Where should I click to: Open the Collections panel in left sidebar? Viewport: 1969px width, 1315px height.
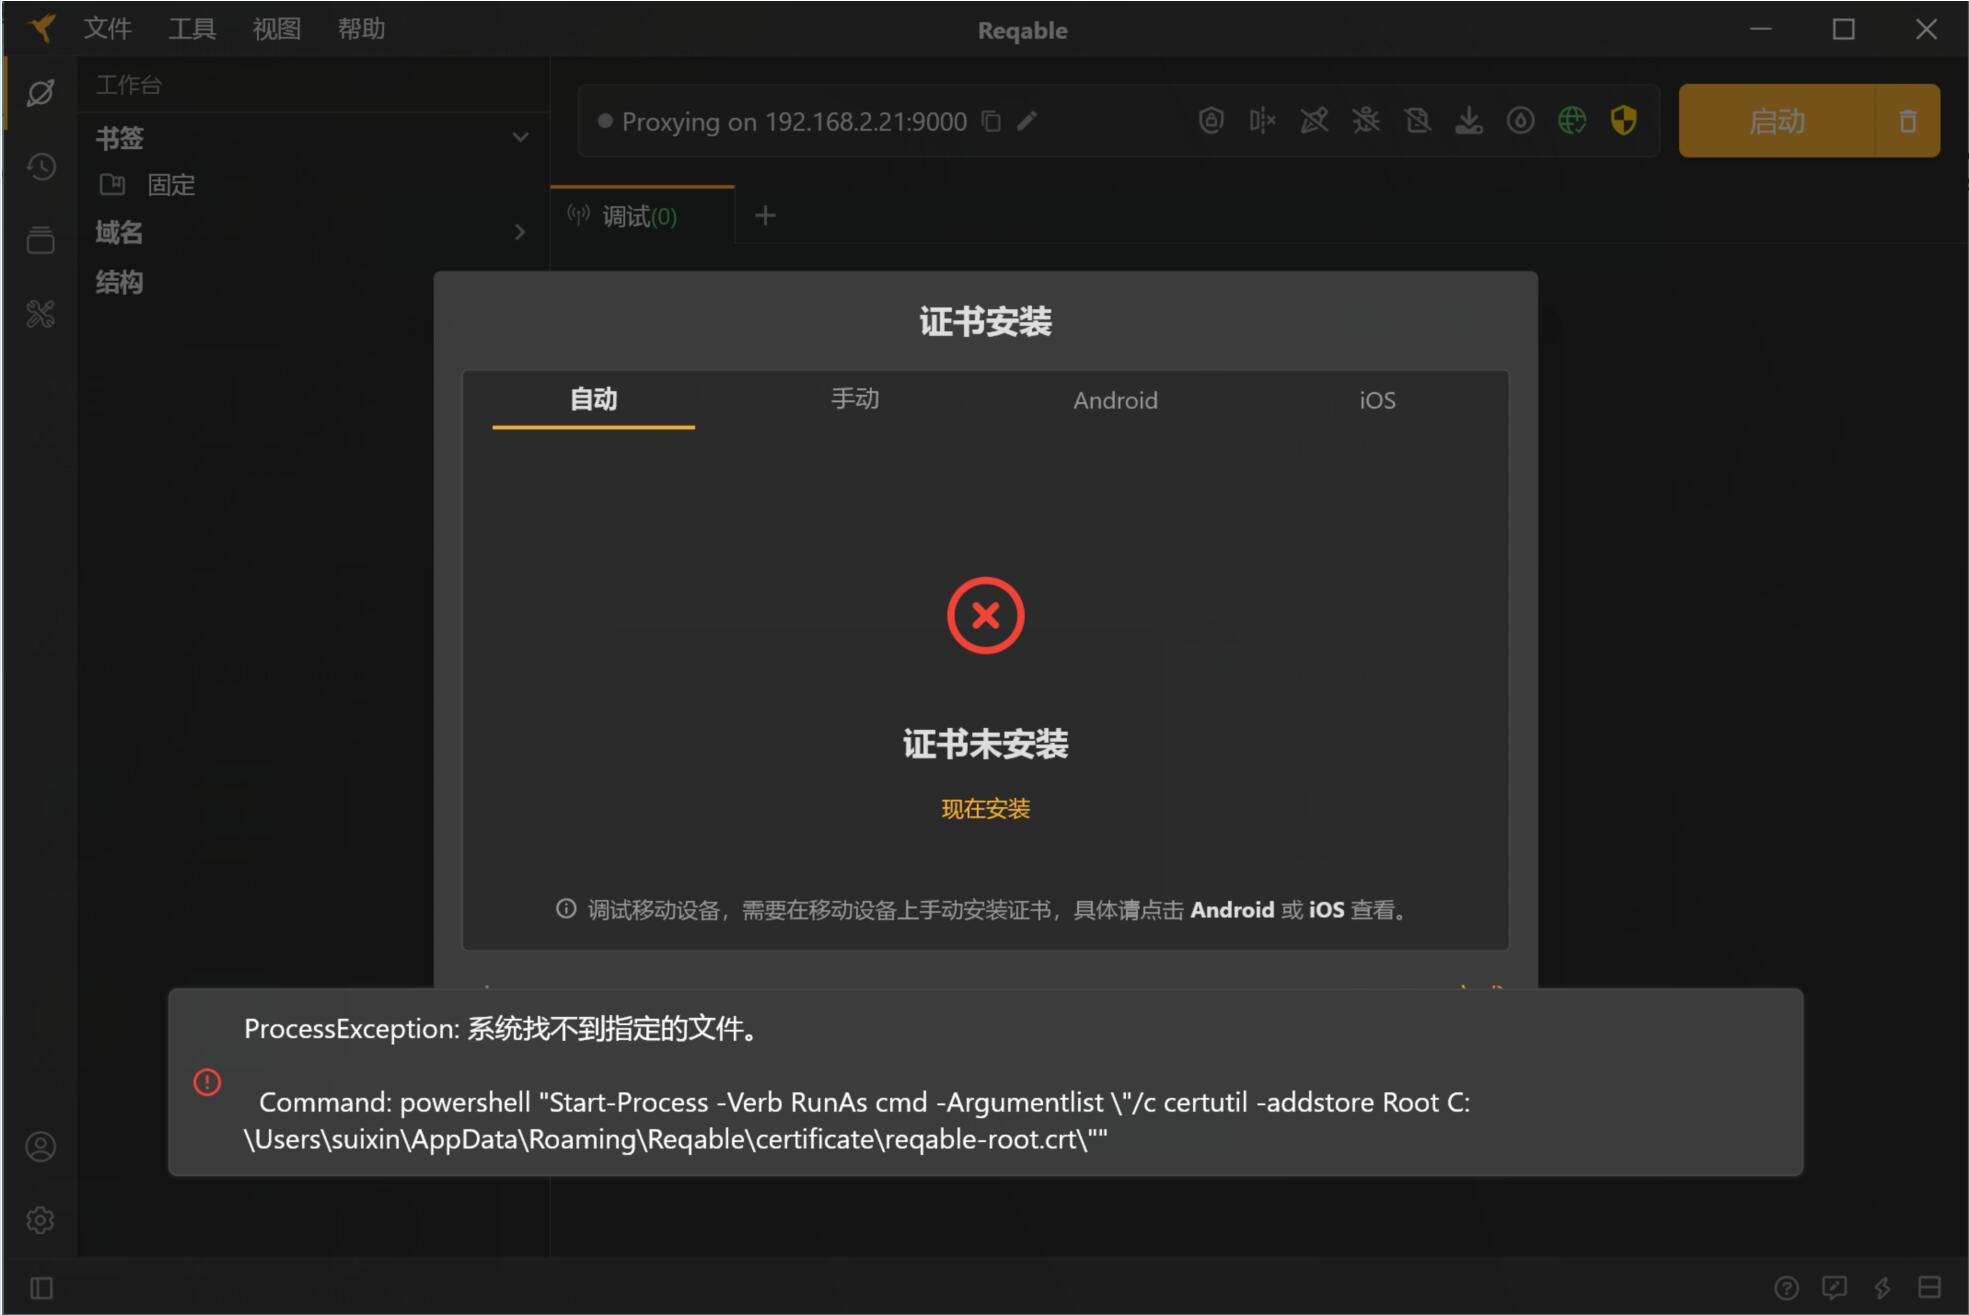[41, 240]
